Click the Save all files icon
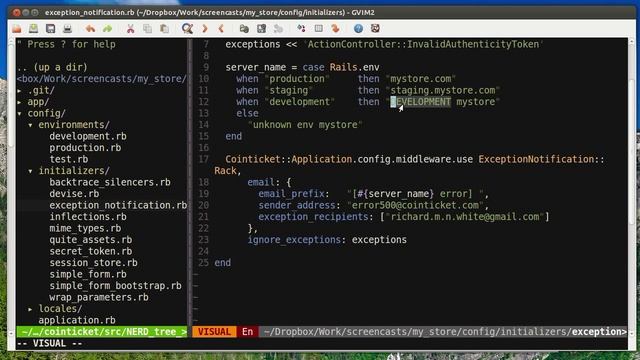The height and width of the screenshot is (360, 640). coord(51,28)
